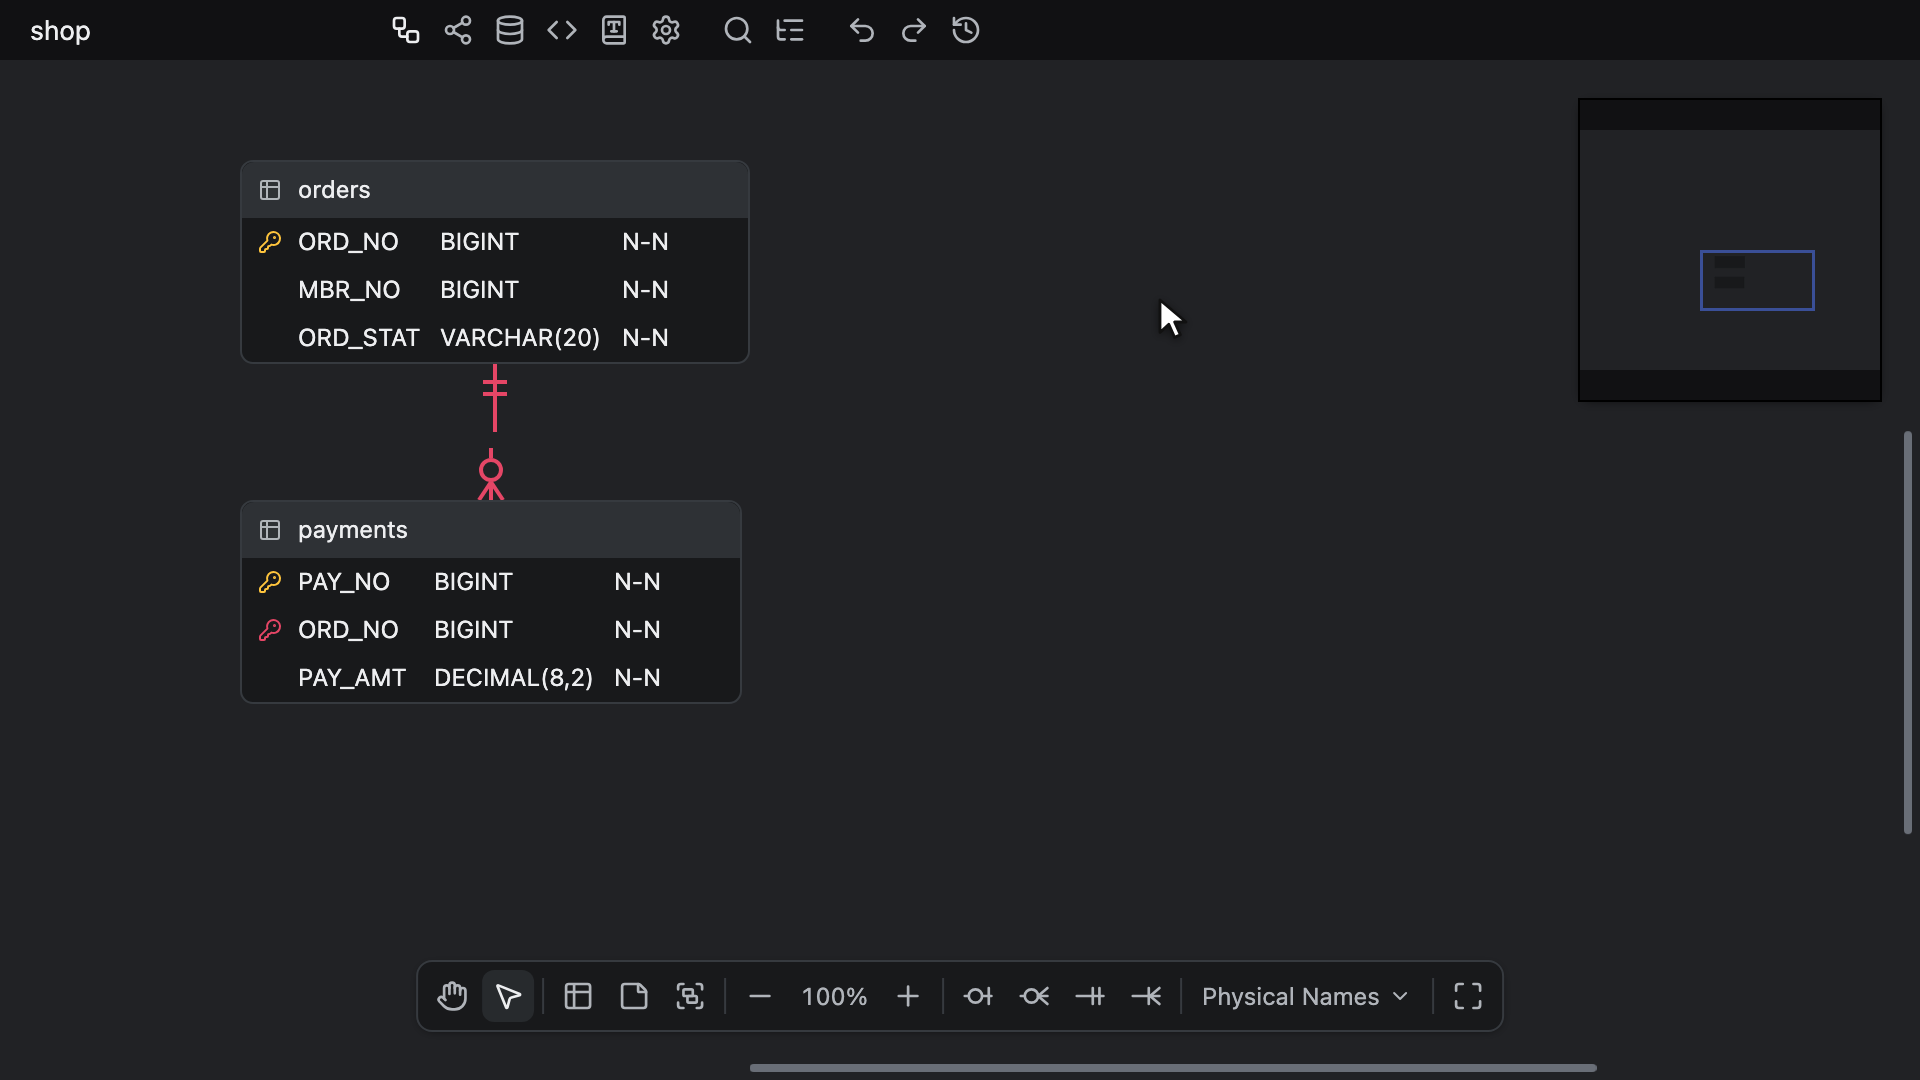Image resolution: width=1920 pixels, height=1080 pixels.
Task: Toggle fullscreen mode icon
Action: (1468, 996)
